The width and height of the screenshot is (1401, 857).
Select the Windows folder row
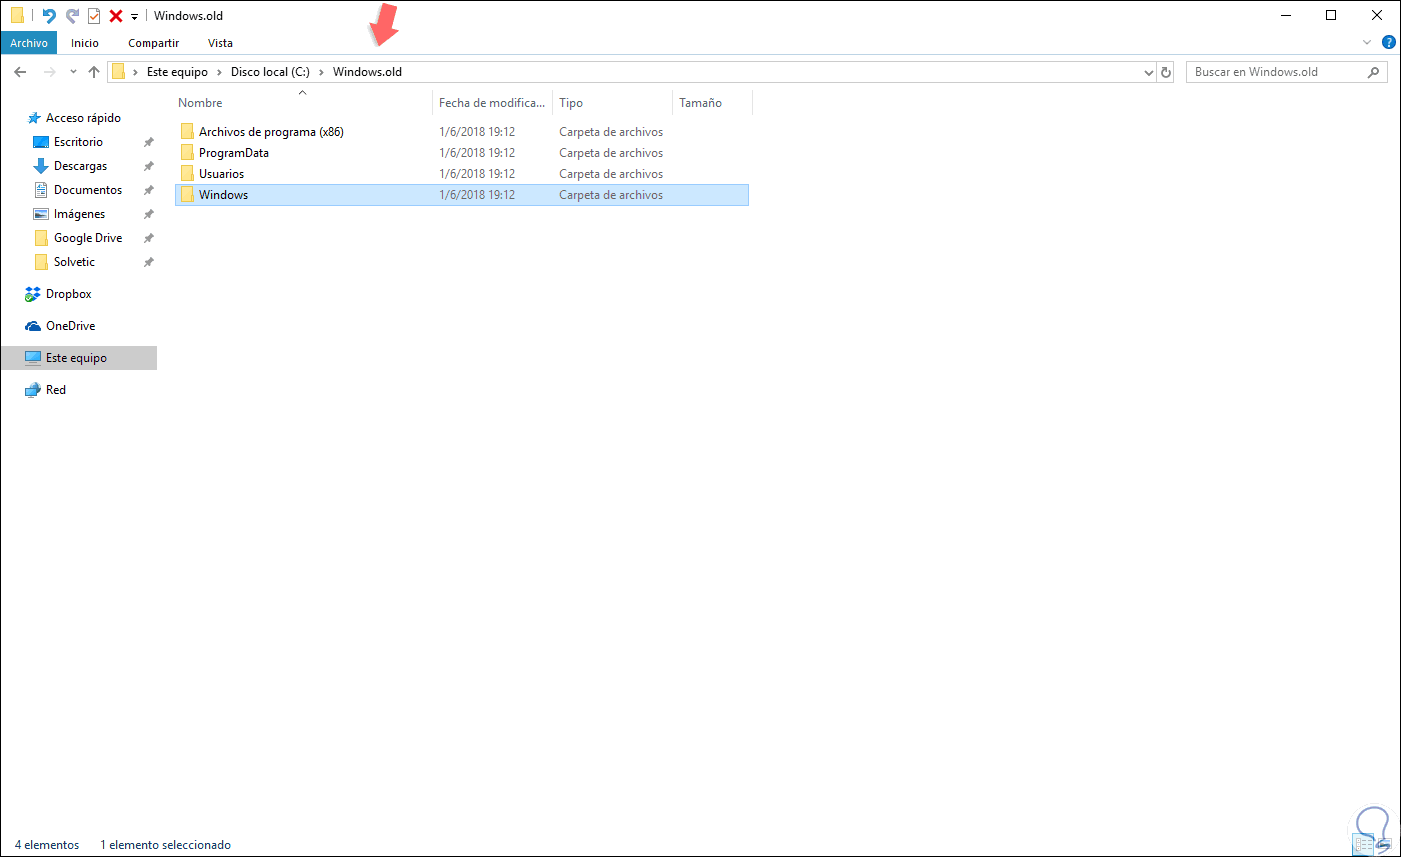point(462,195)
